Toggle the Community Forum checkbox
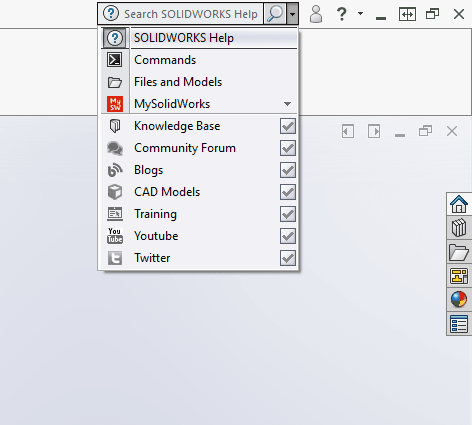The height and width of the screenshot is (425, 472). pos(288,148)
